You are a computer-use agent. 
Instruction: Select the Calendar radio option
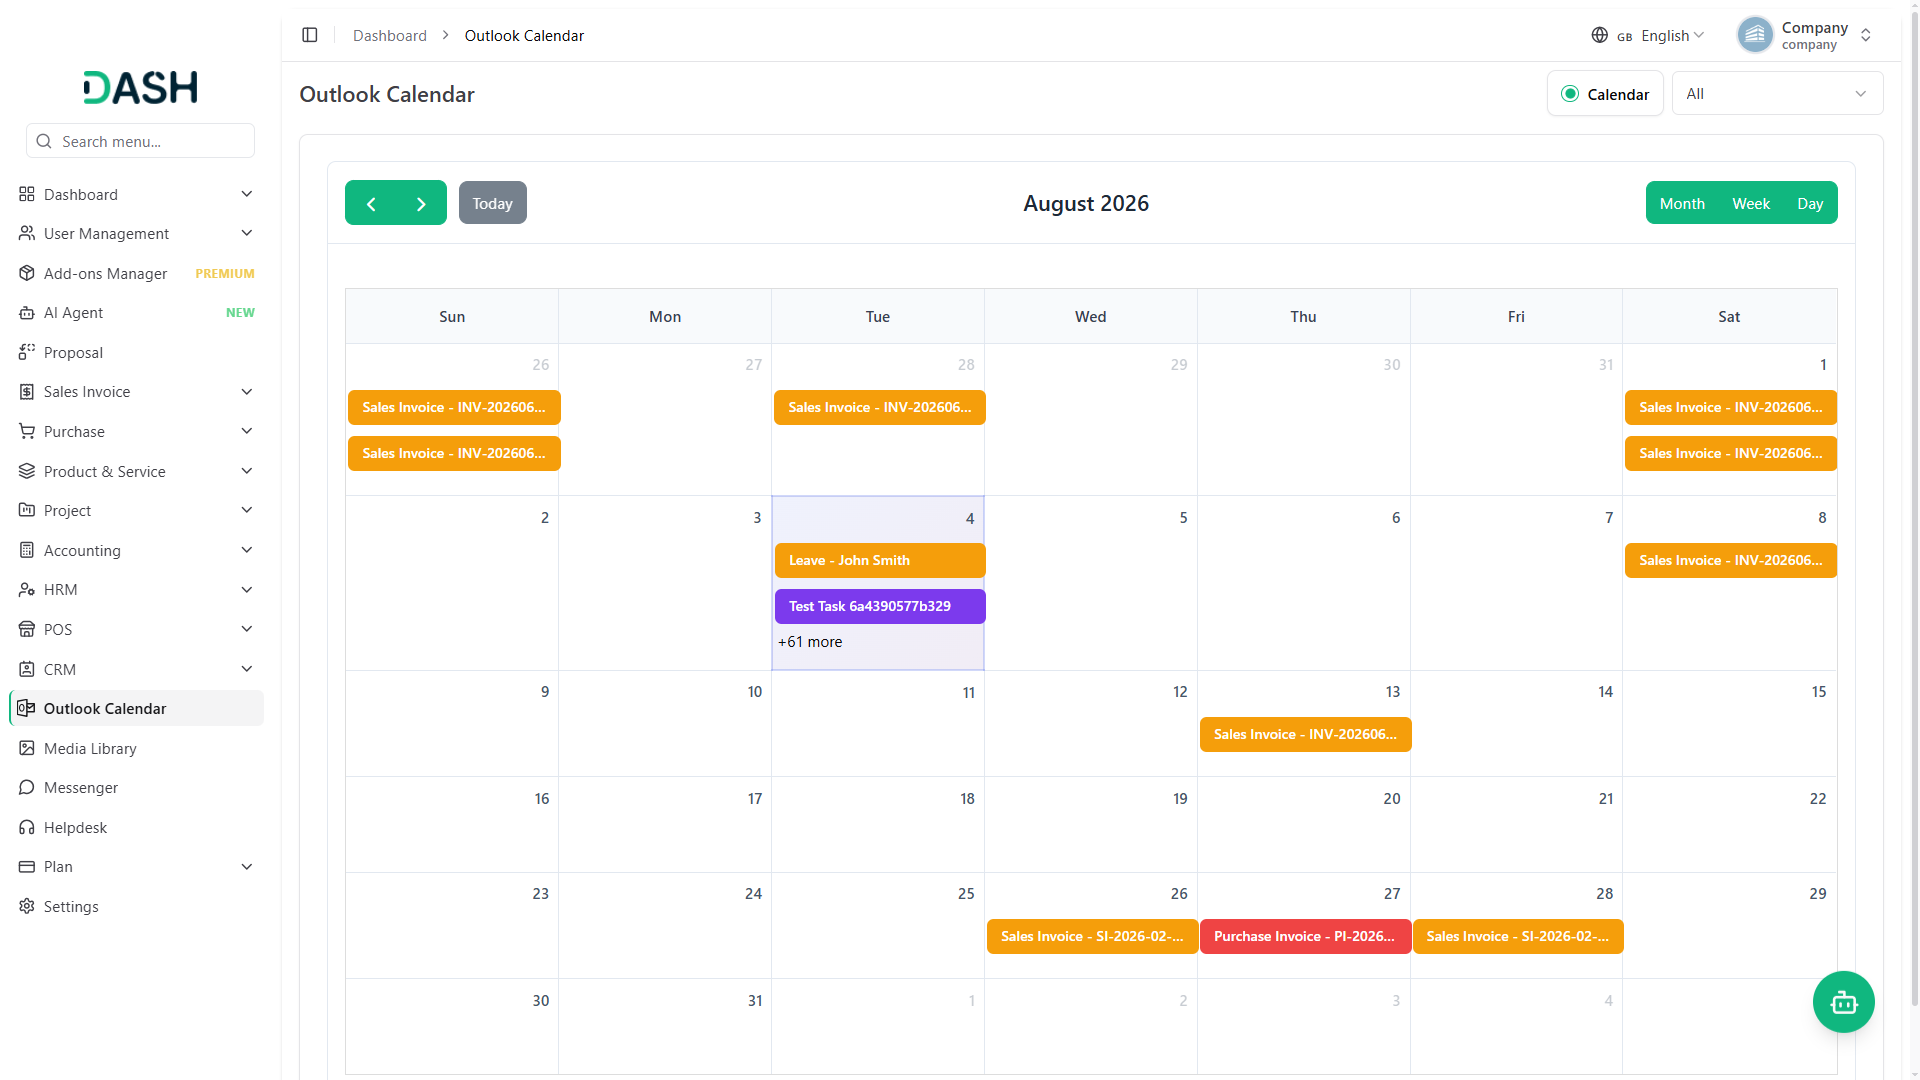[x=1570, y=94]
